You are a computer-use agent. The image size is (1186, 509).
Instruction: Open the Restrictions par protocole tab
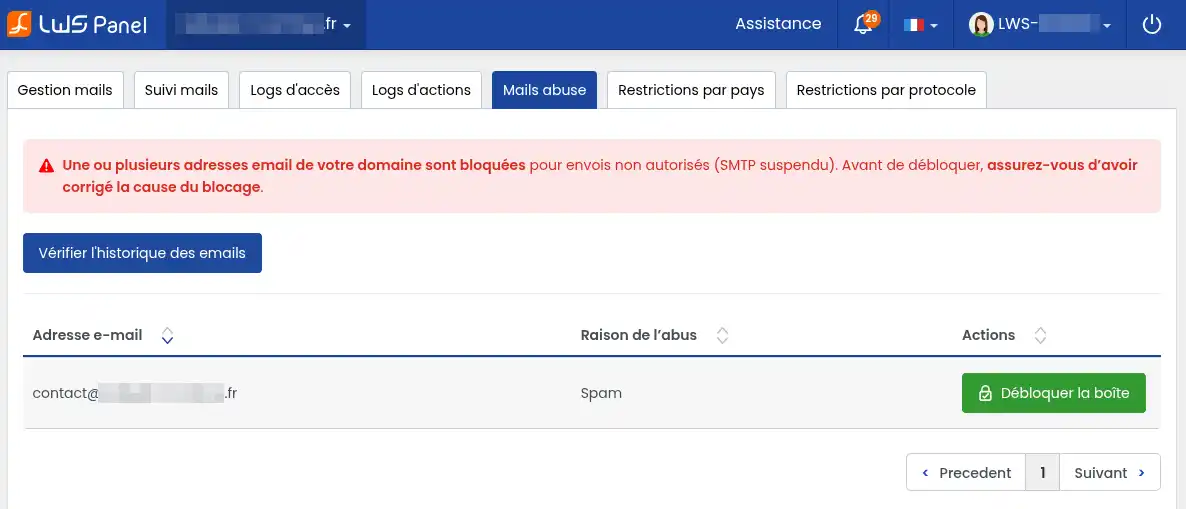(886, 90)
